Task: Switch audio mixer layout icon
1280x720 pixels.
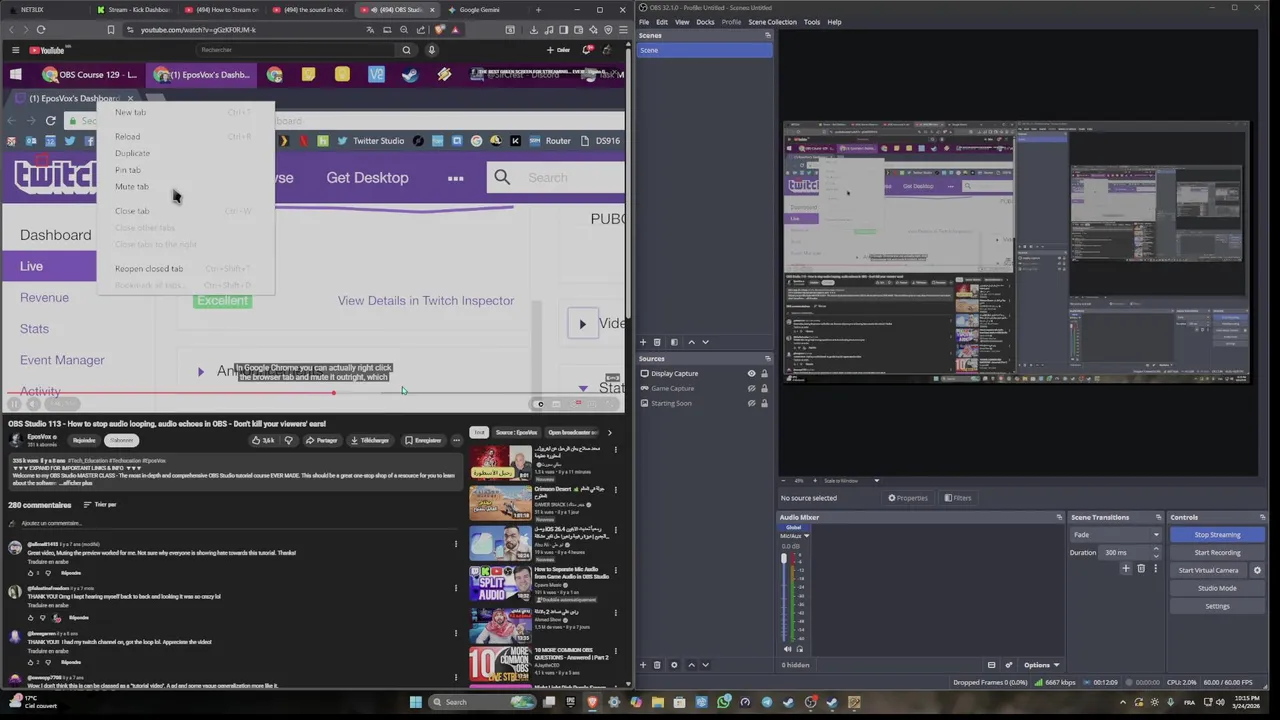Action: tap(991, 665)
